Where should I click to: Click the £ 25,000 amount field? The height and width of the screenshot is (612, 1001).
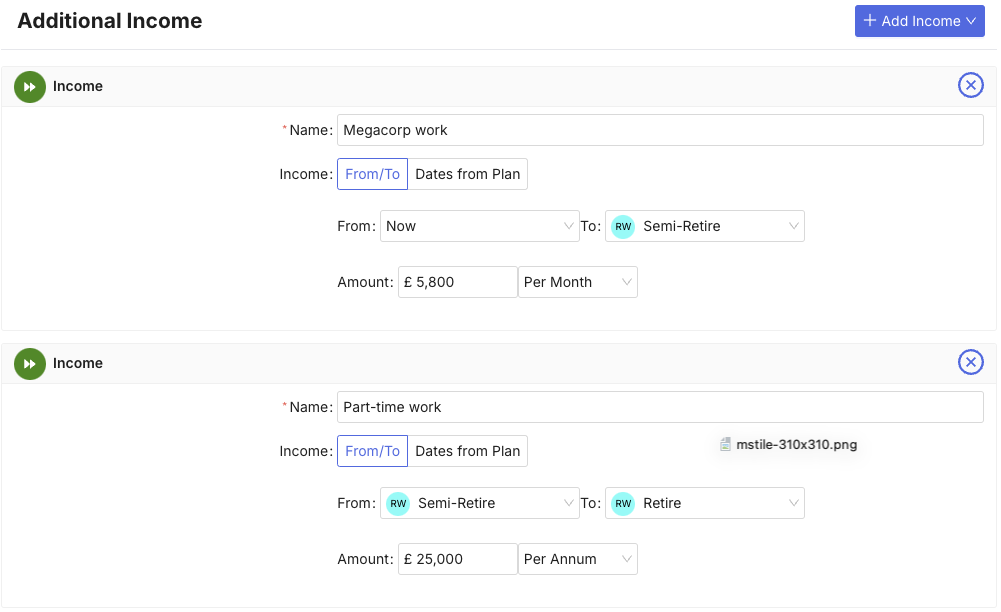(457, 560)
